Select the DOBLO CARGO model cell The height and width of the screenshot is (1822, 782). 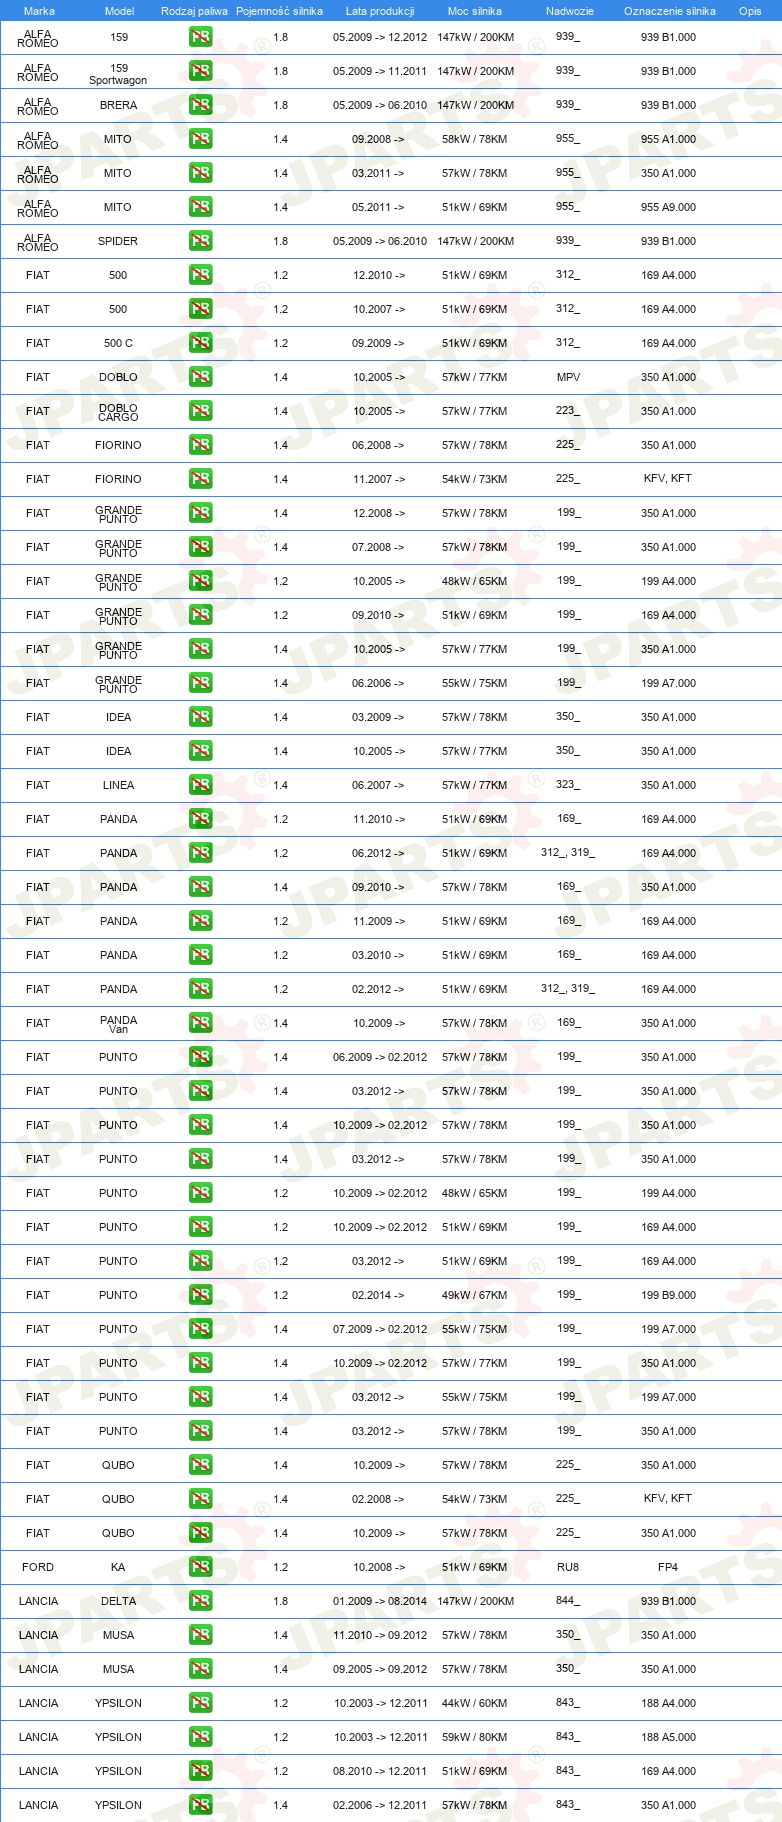pos(118,412)
